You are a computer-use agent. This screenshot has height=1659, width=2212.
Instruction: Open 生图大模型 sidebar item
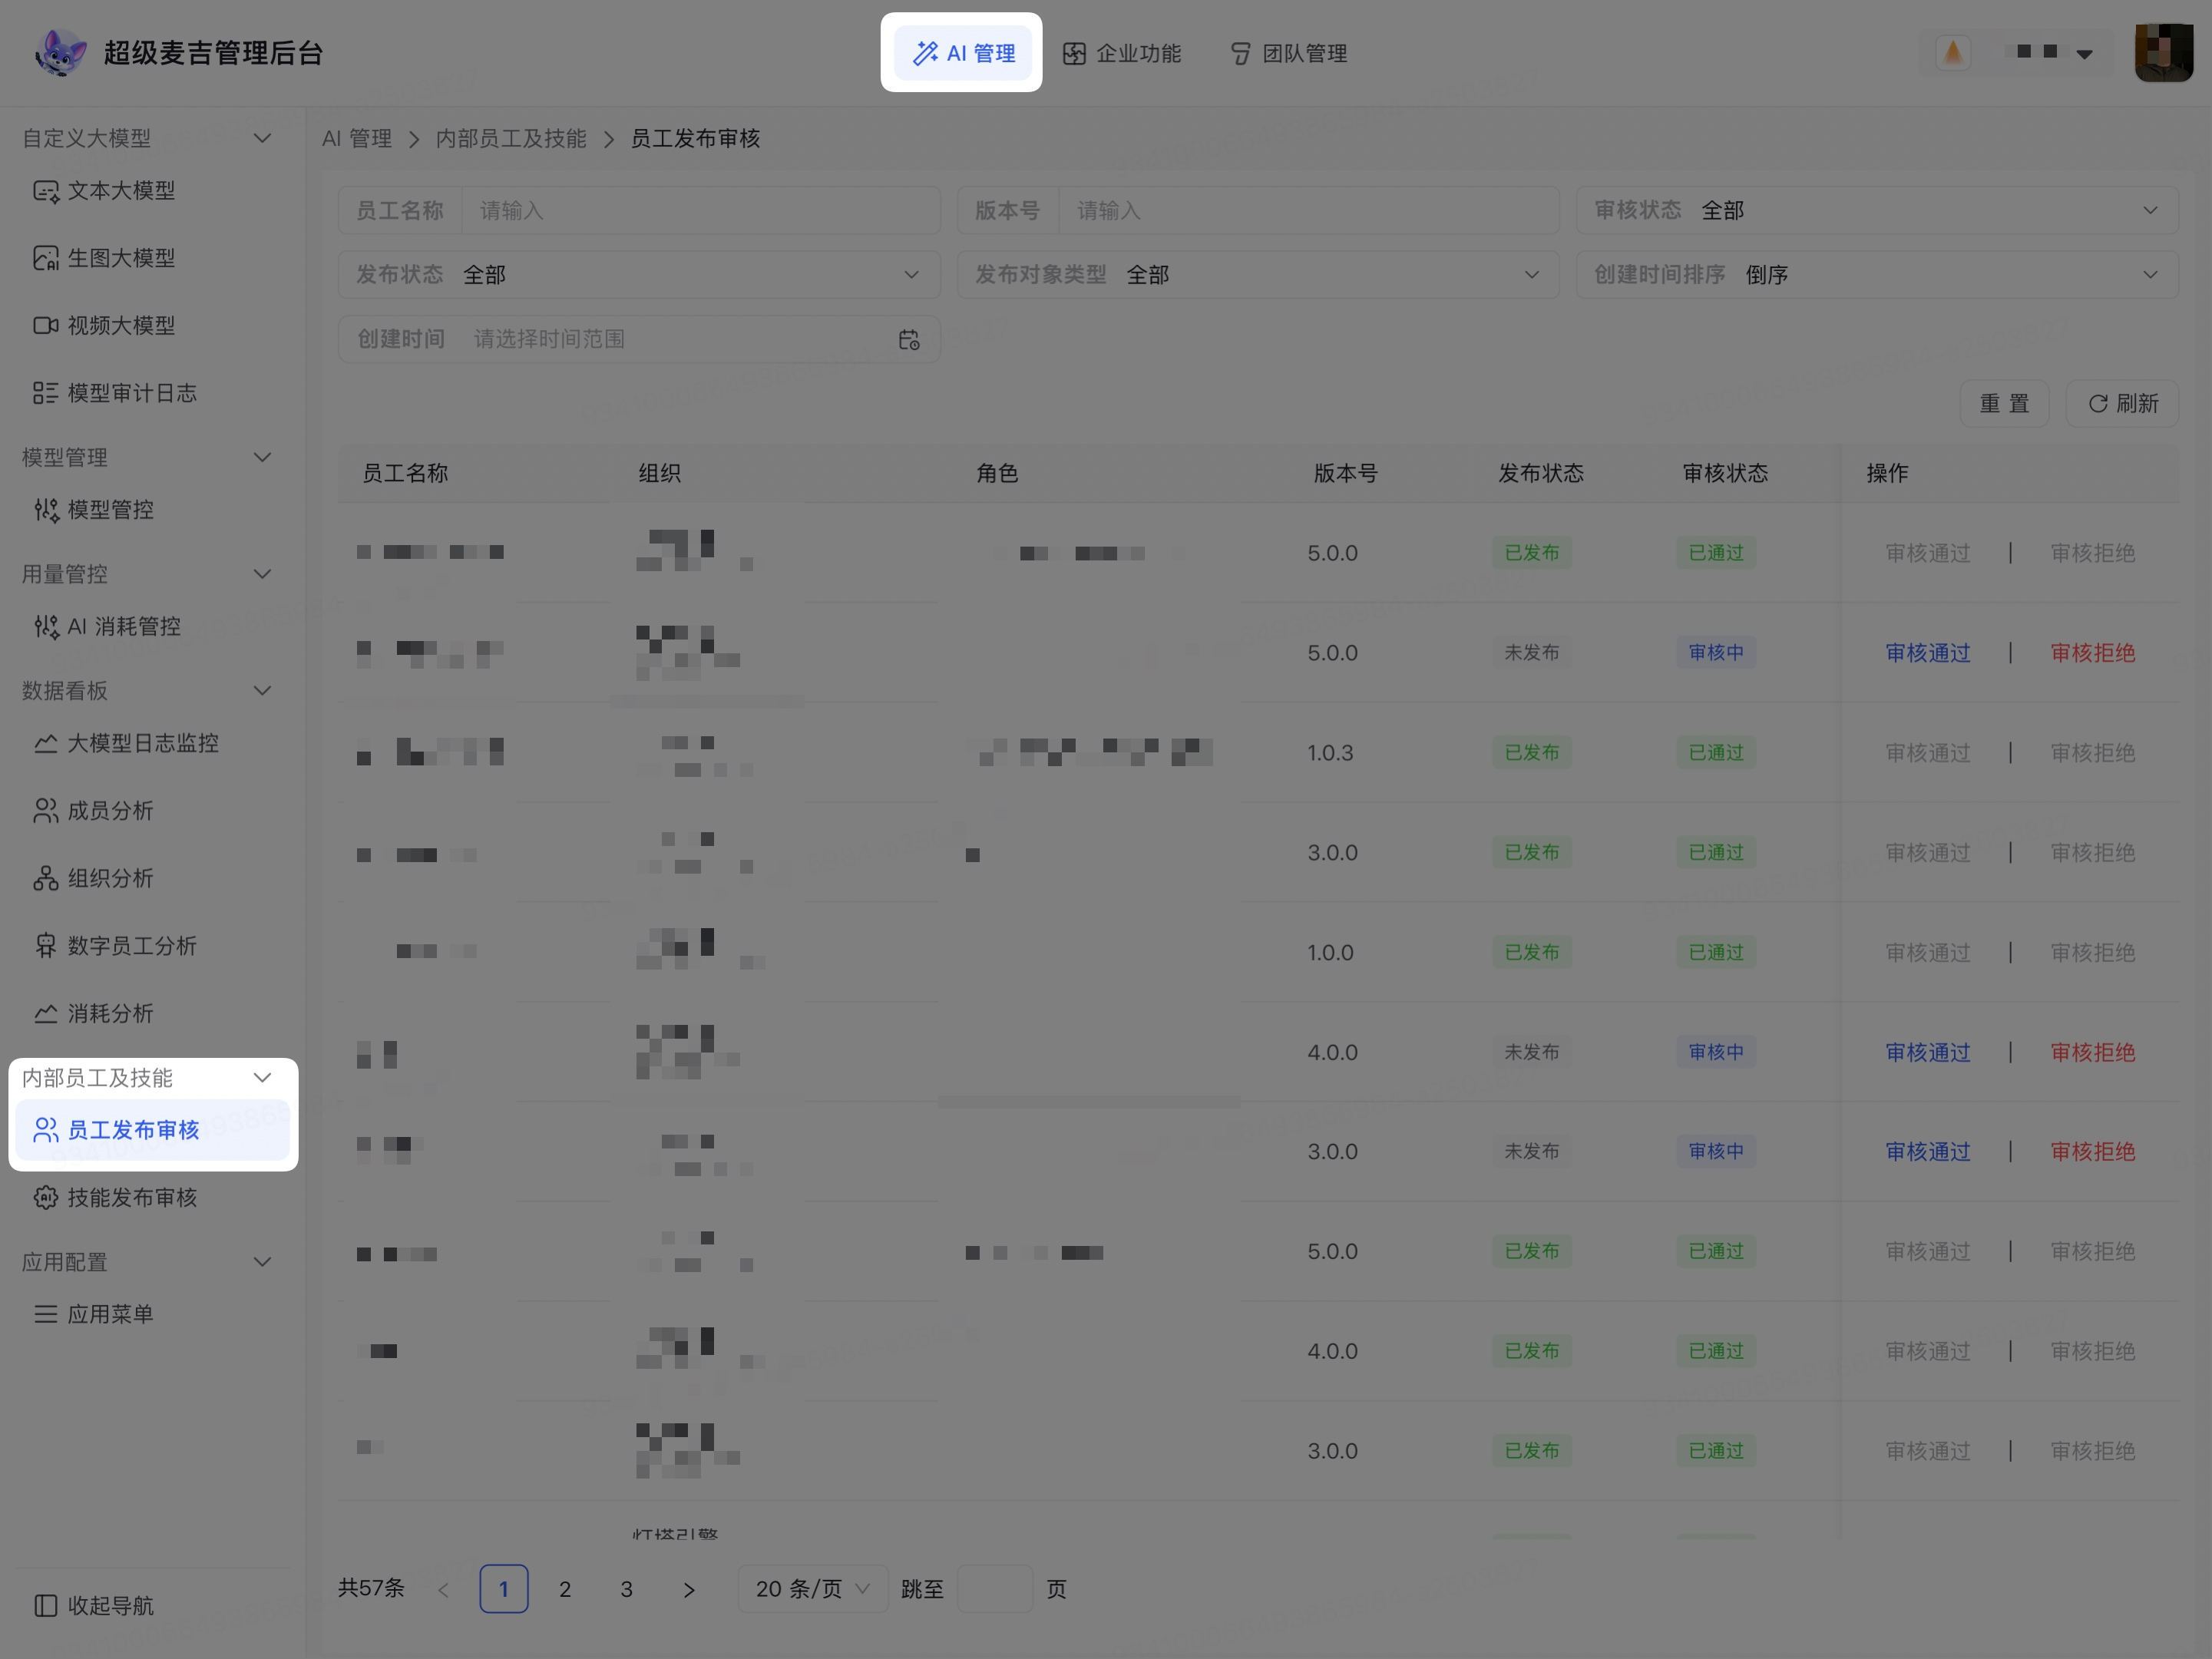click(x=152, y=258)
